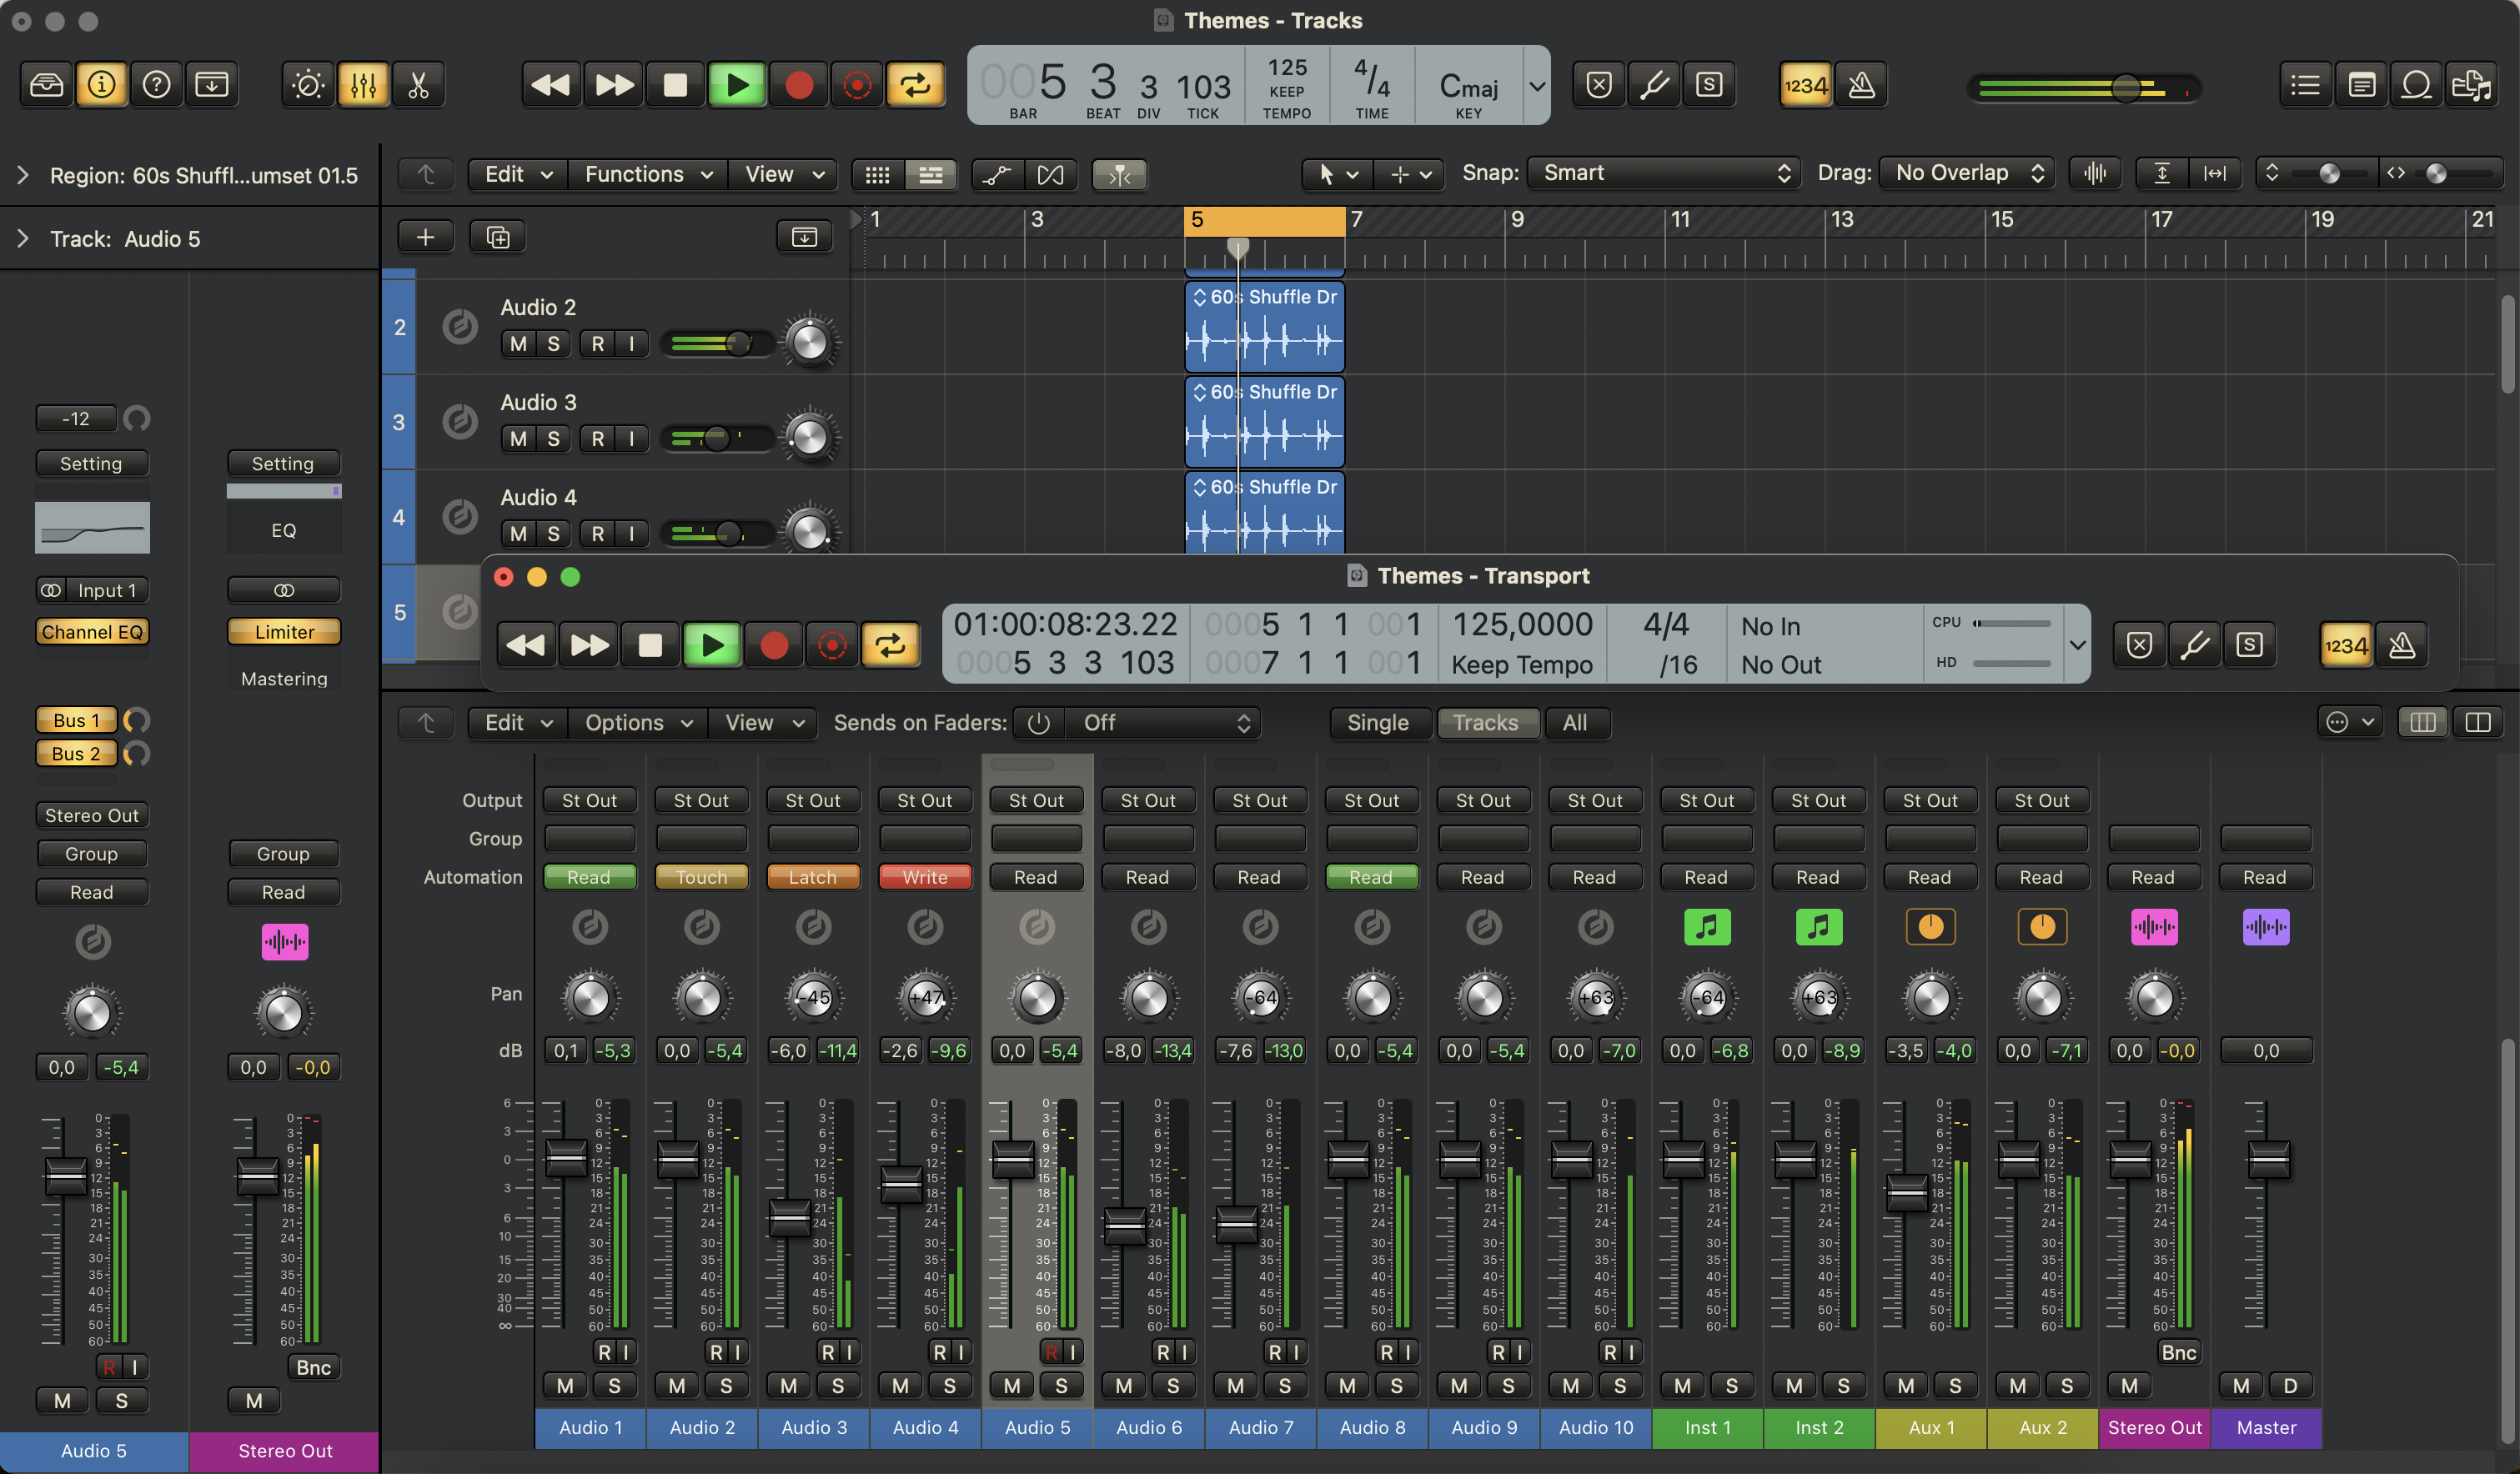Click Write automation button on Audio 4
Screen dimensions: 2520x1474
pos(924,877)
